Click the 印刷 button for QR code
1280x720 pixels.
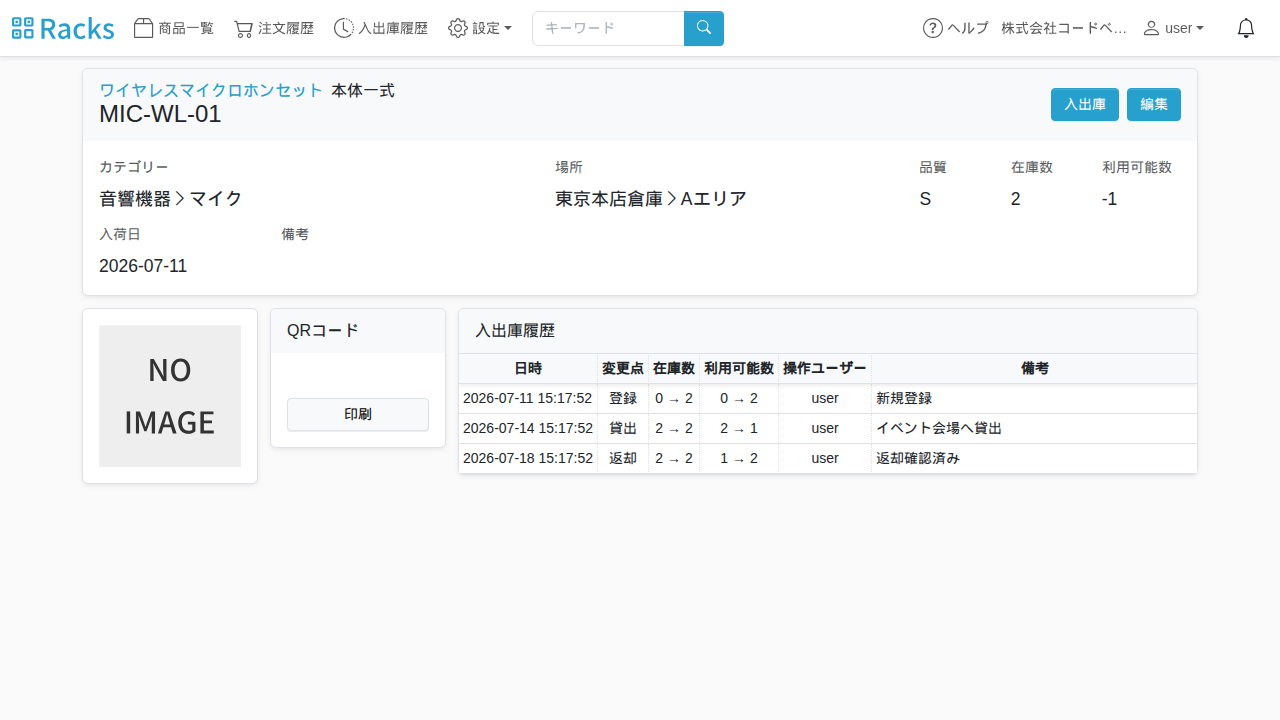pyautogui.click(x=358, y=414)
